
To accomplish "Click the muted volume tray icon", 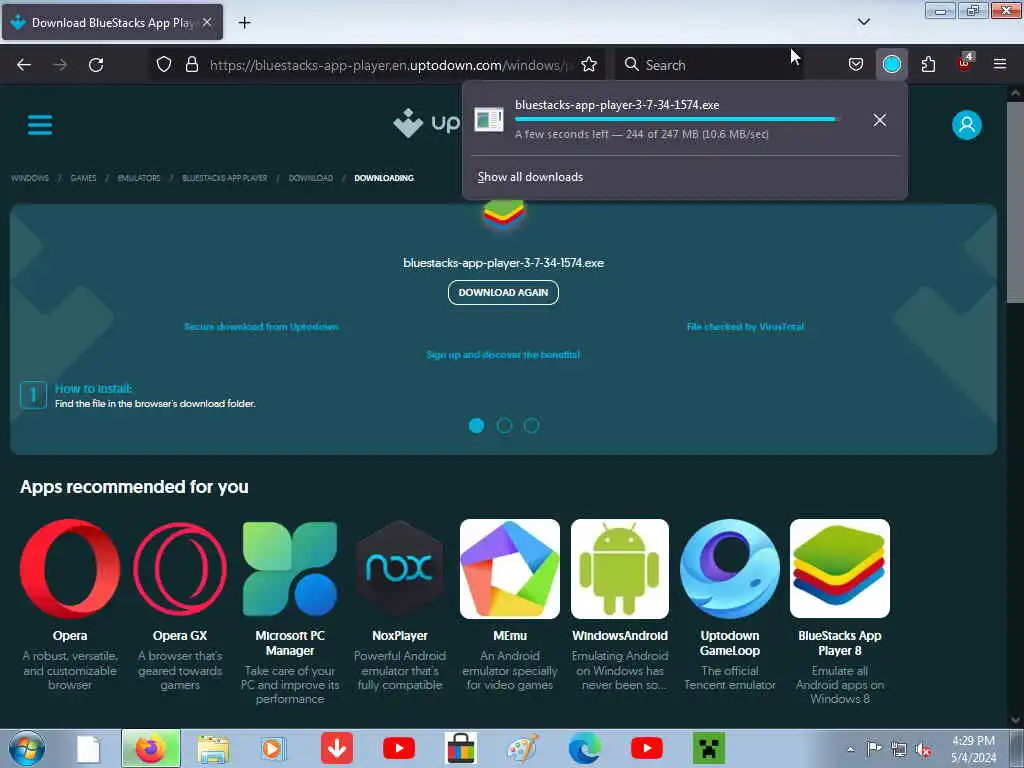I will point(923,750).
